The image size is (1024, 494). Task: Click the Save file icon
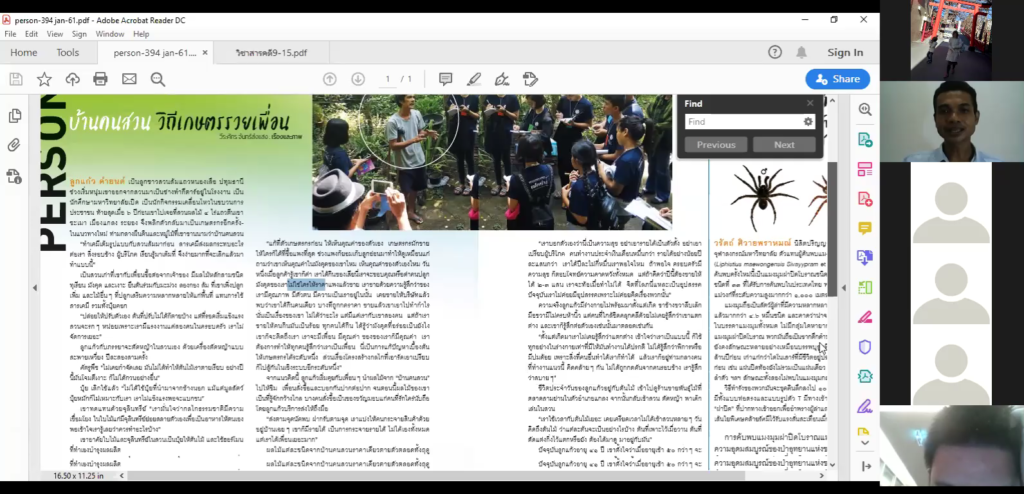coord(16,79)
